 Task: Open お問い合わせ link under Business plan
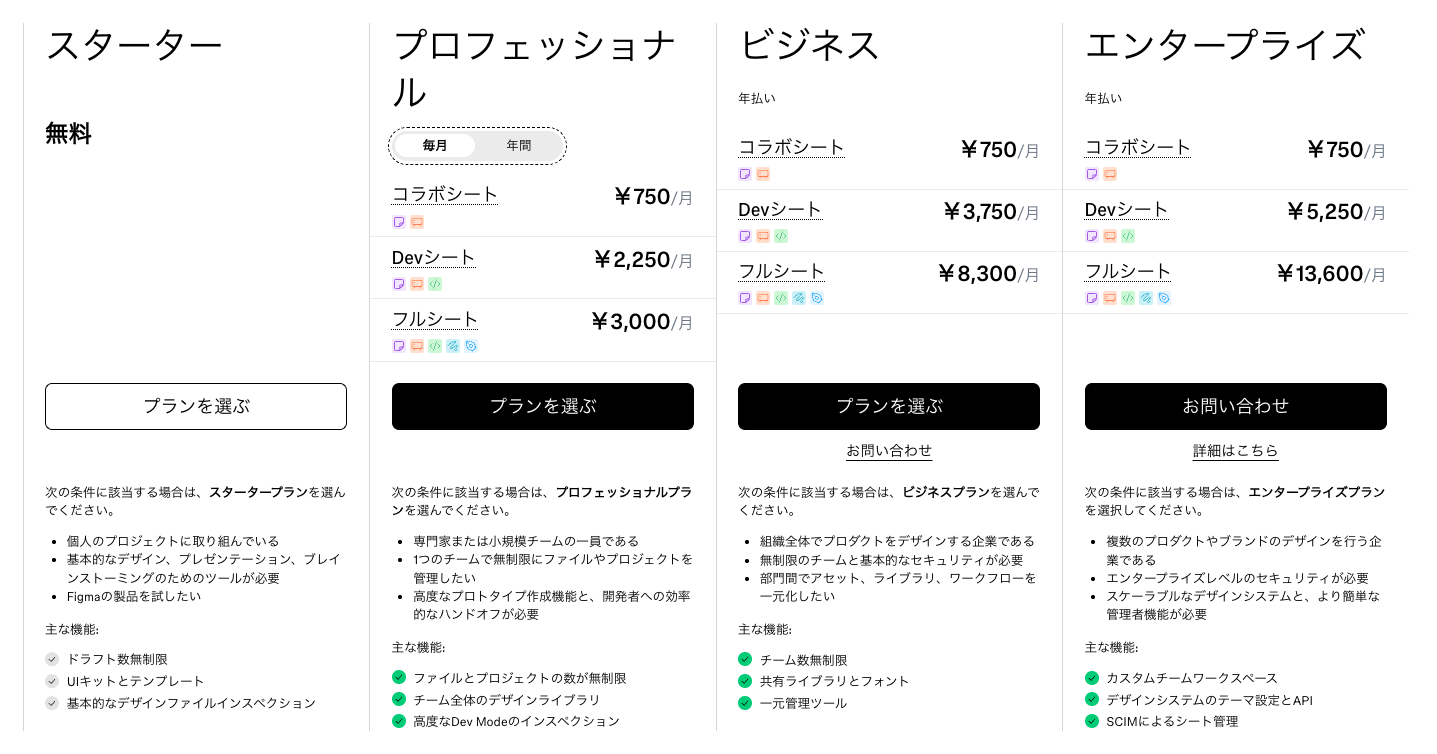(889, 451)
